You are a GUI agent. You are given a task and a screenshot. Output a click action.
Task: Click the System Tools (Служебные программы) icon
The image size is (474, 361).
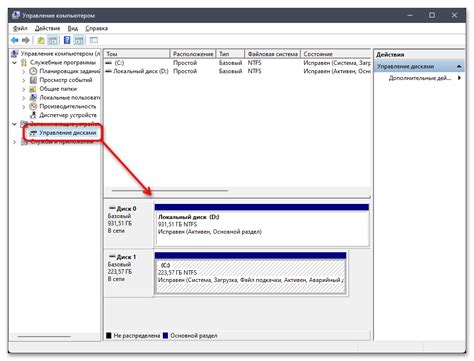pyautogui.click(x=24, y=62)
